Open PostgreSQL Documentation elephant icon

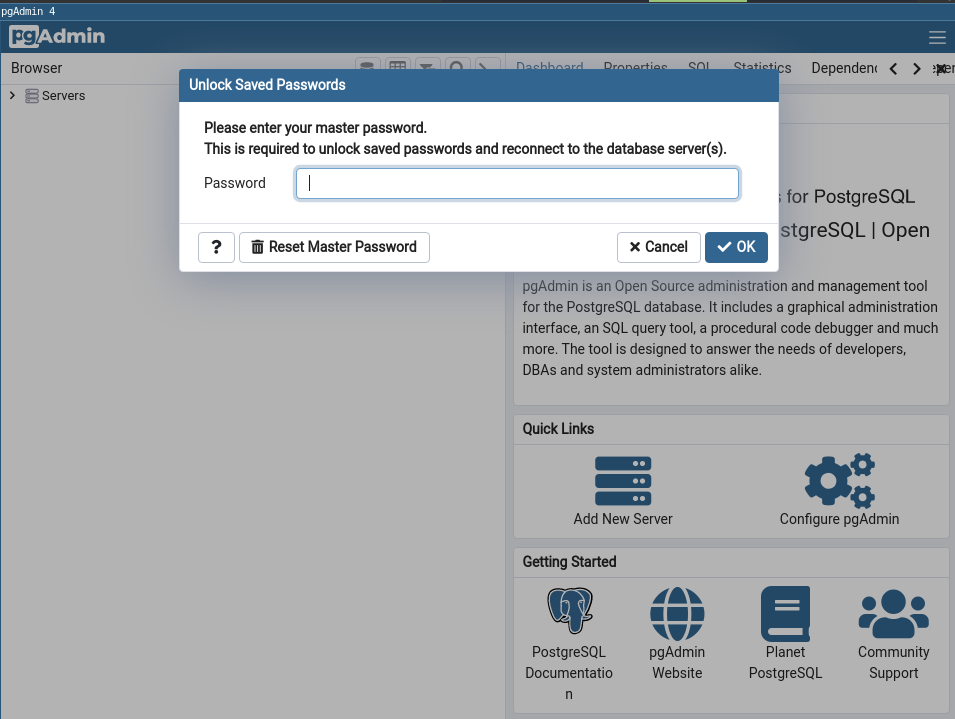coord(569,613)
